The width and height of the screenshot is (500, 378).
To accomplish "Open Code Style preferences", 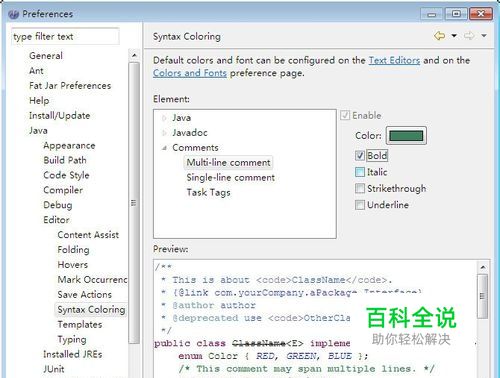I will pos(66,175).
